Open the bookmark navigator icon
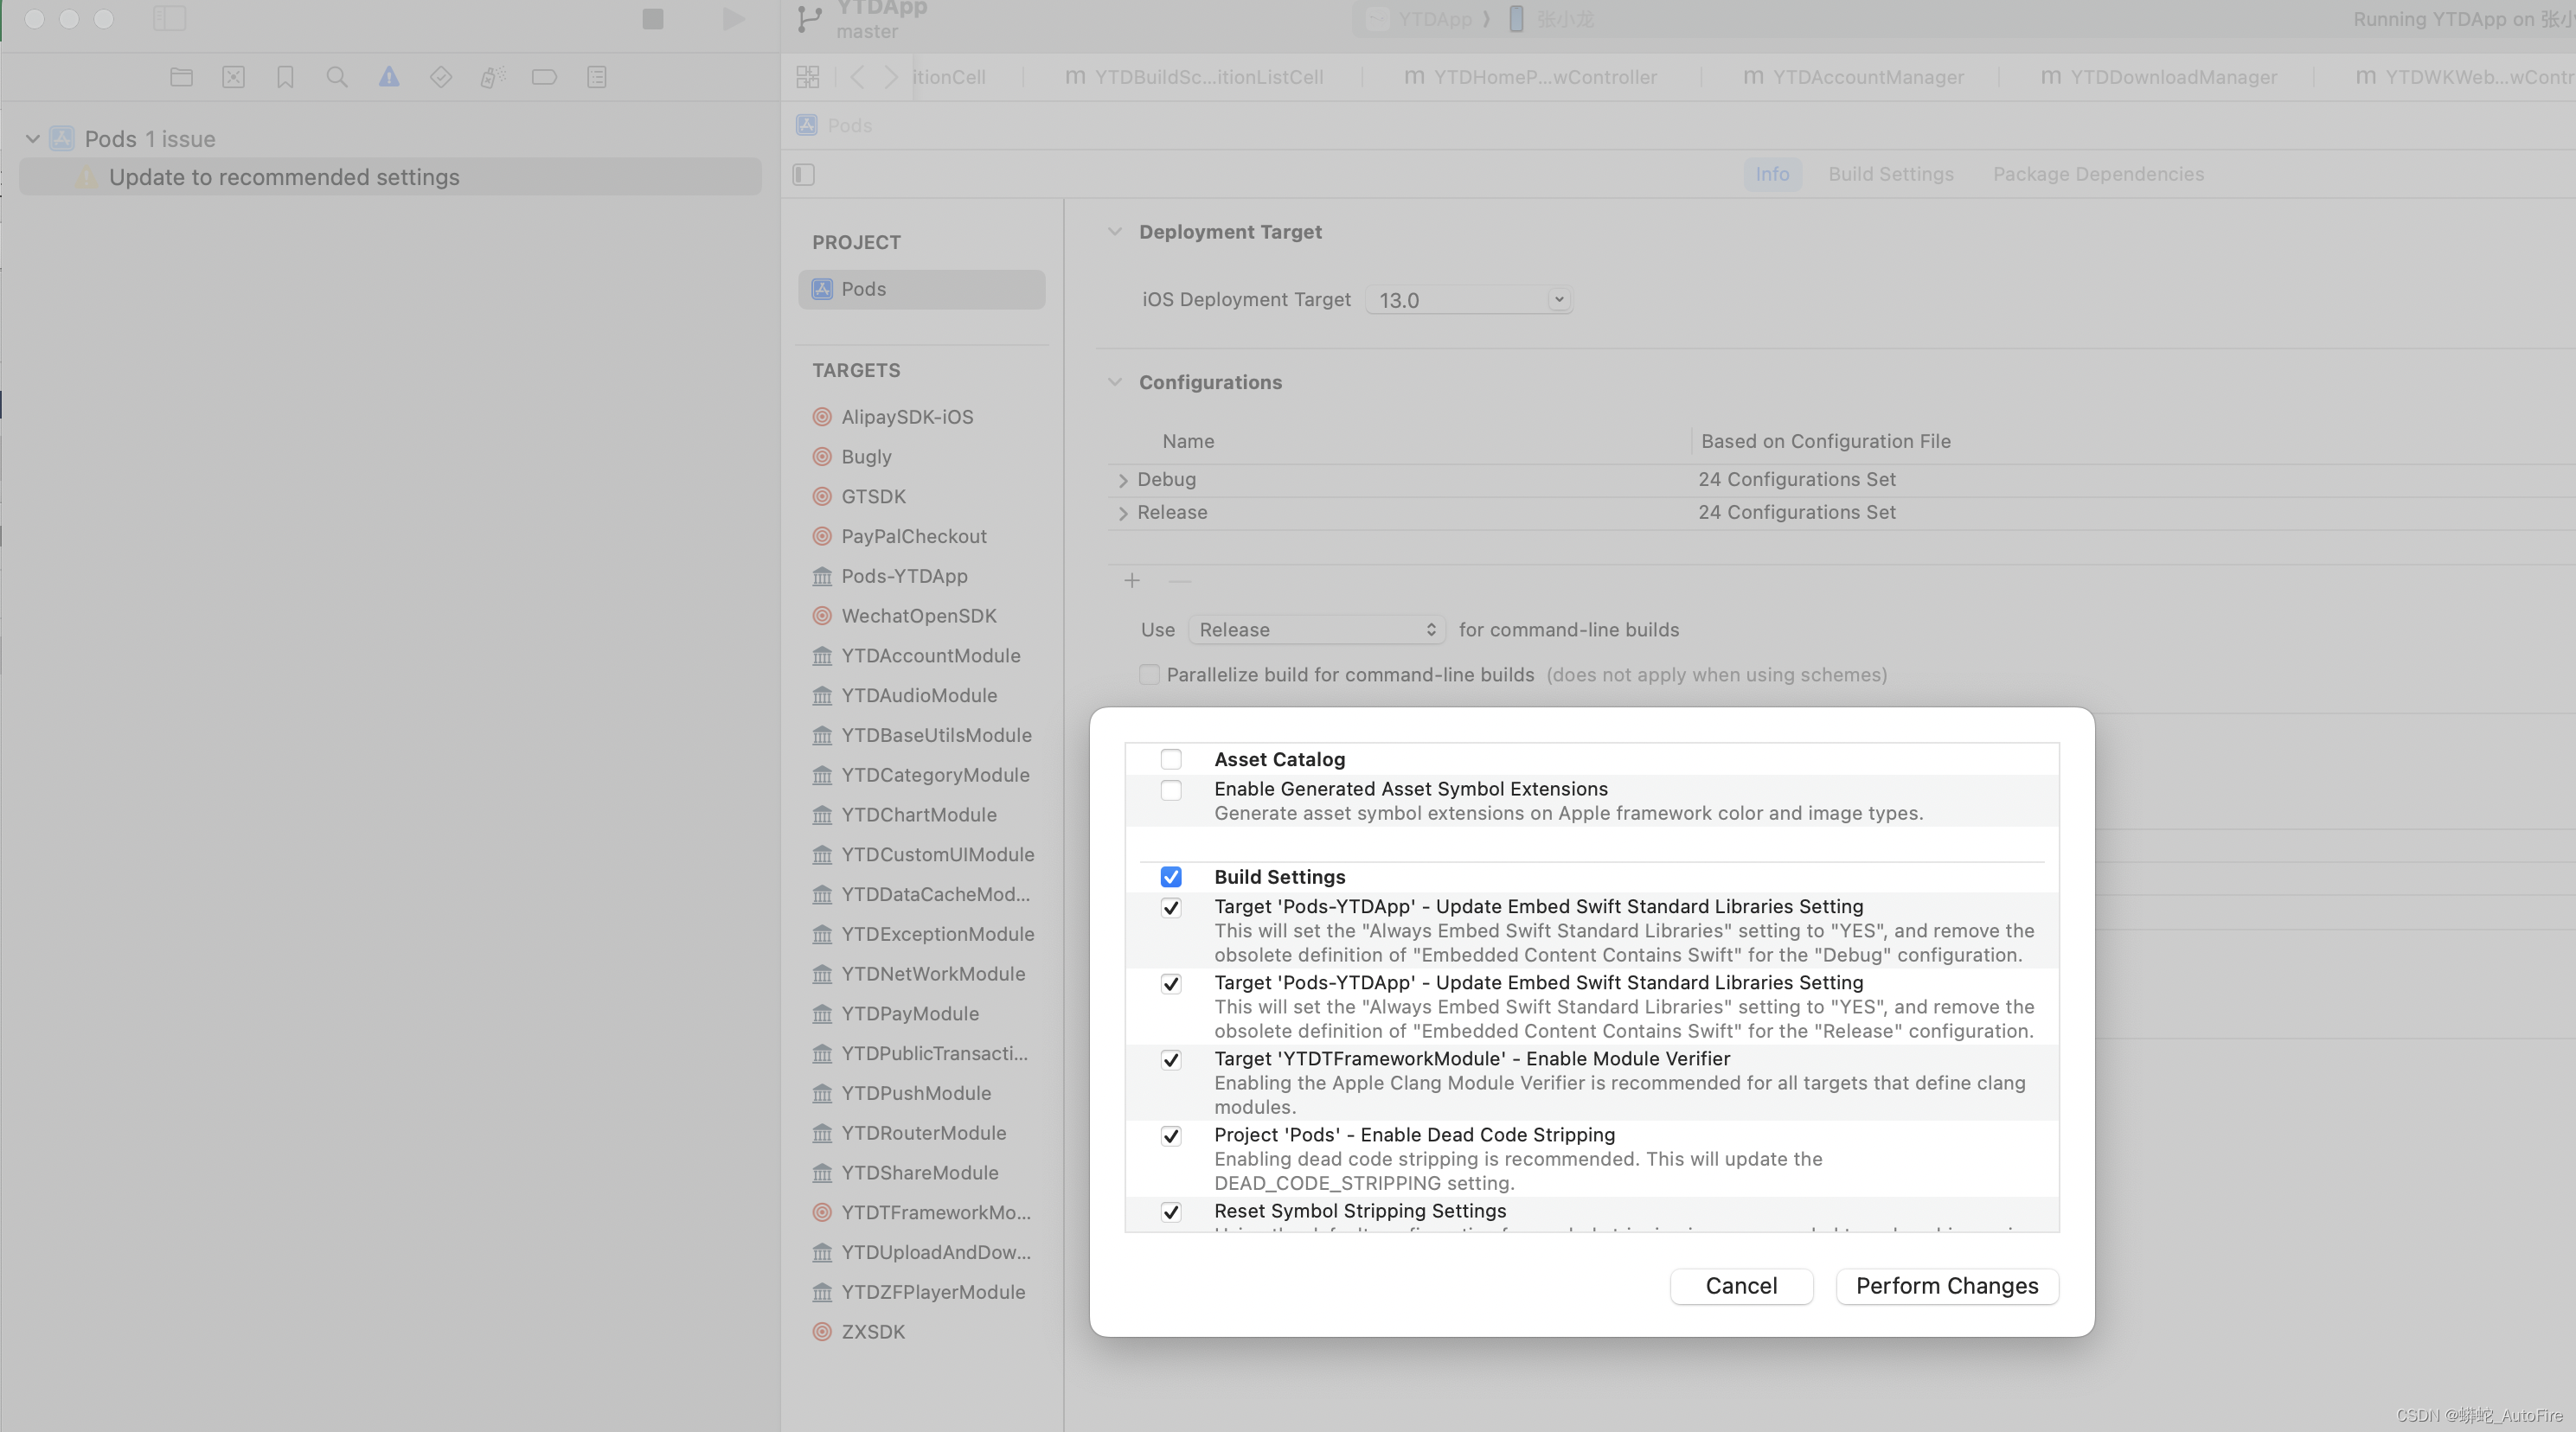The height and width of the screenshot is (1432, 2576). pos(285,77)
